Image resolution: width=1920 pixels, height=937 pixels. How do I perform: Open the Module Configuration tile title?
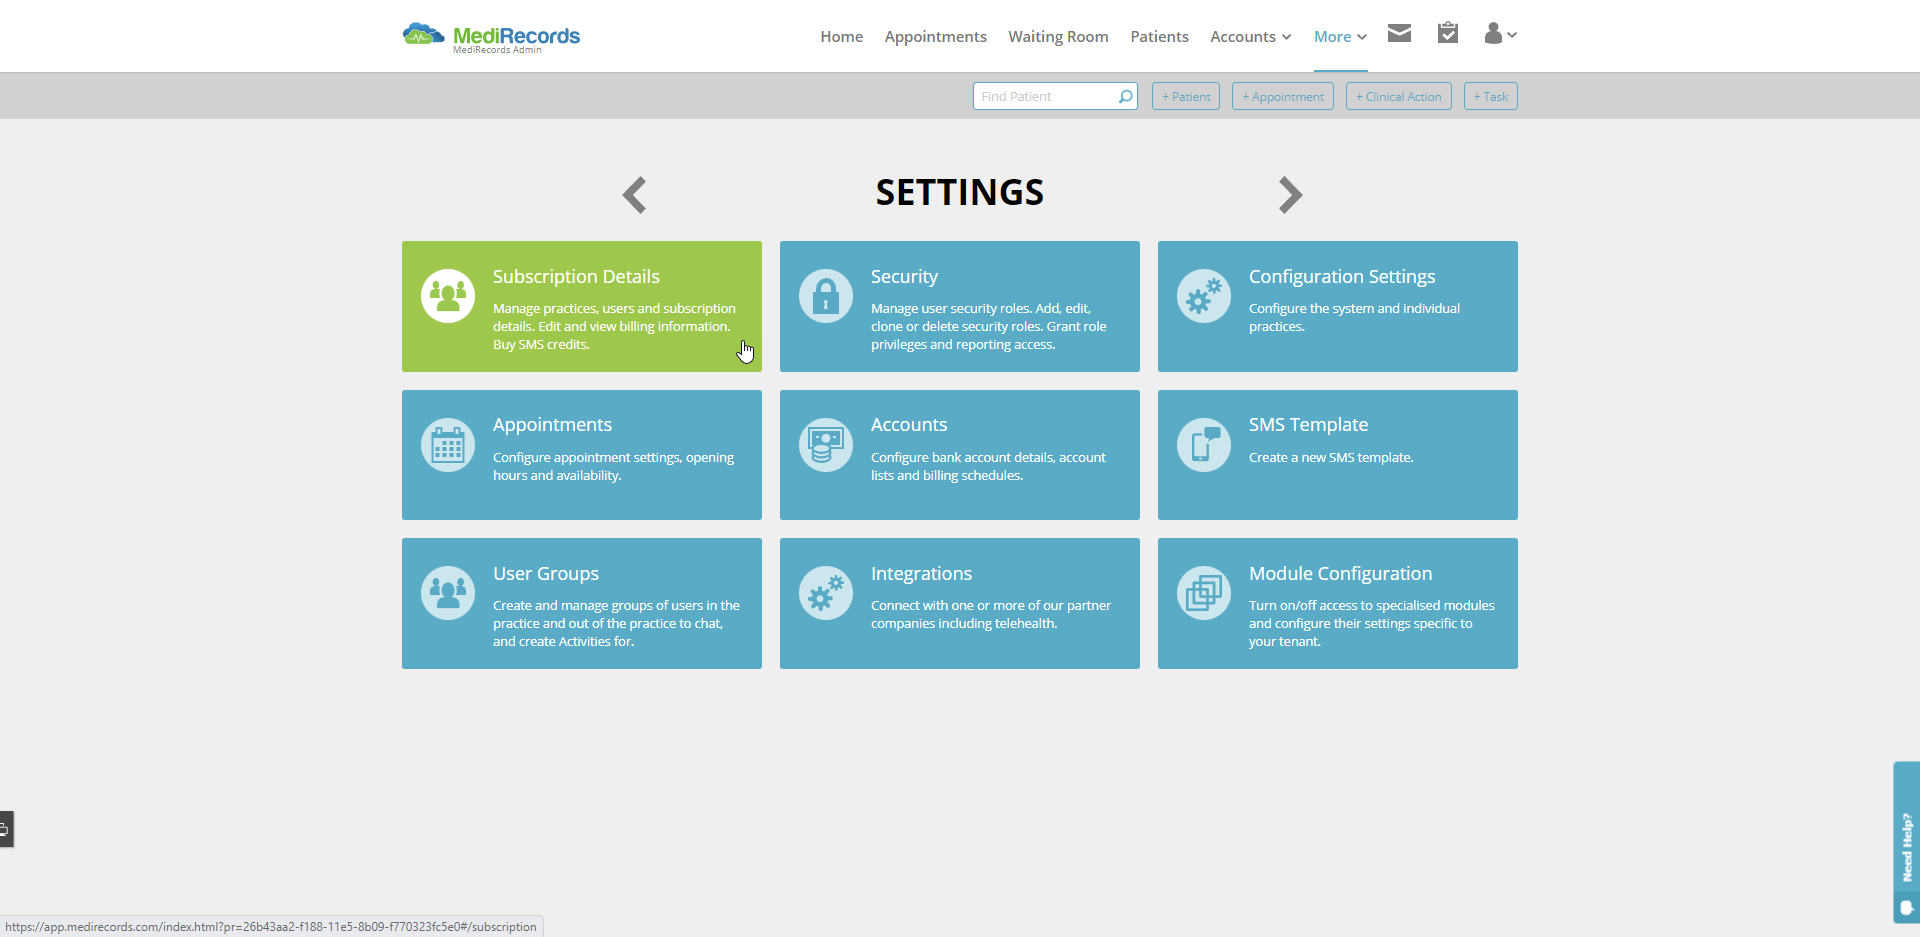point(1340,574)
